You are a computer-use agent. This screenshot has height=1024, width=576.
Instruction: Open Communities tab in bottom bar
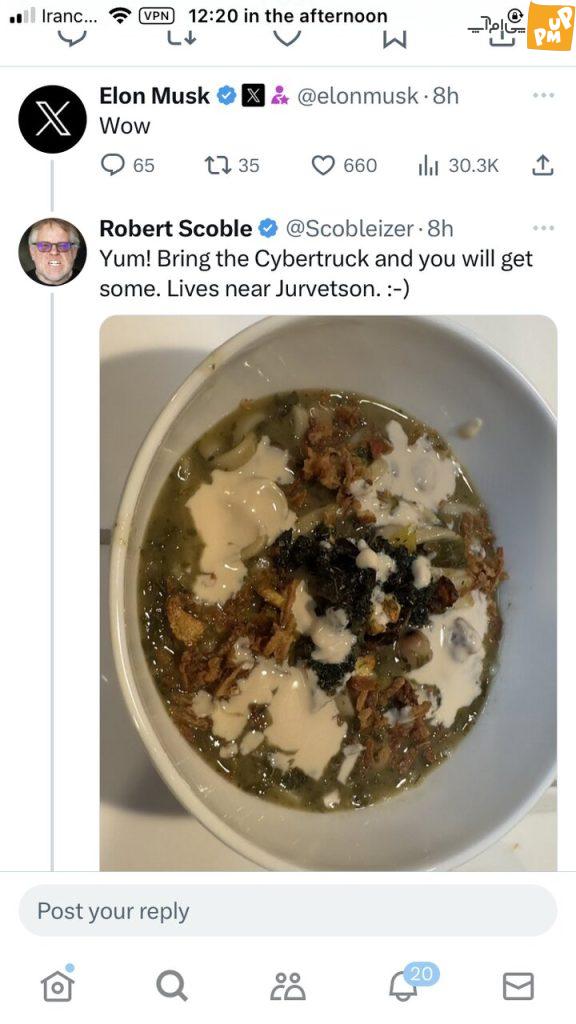pyautogui.click(x=288, y=986)
